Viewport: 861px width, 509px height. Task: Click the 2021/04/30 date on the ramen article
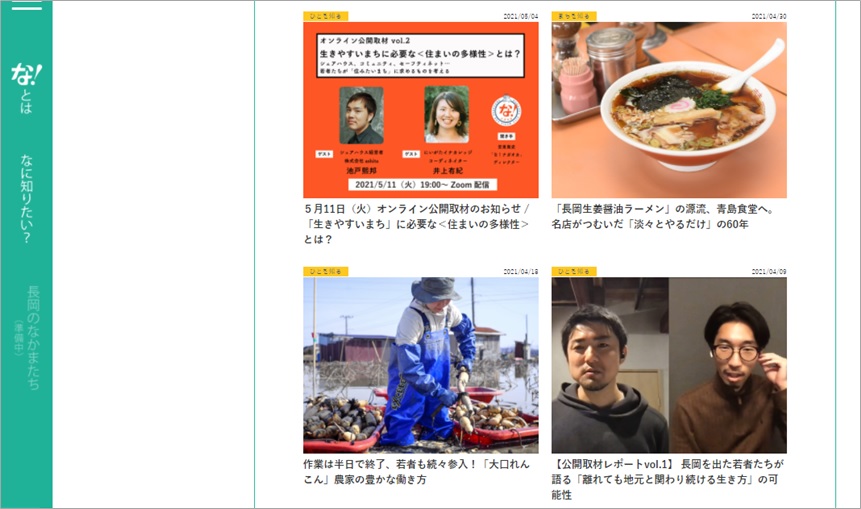coord(769,16)
